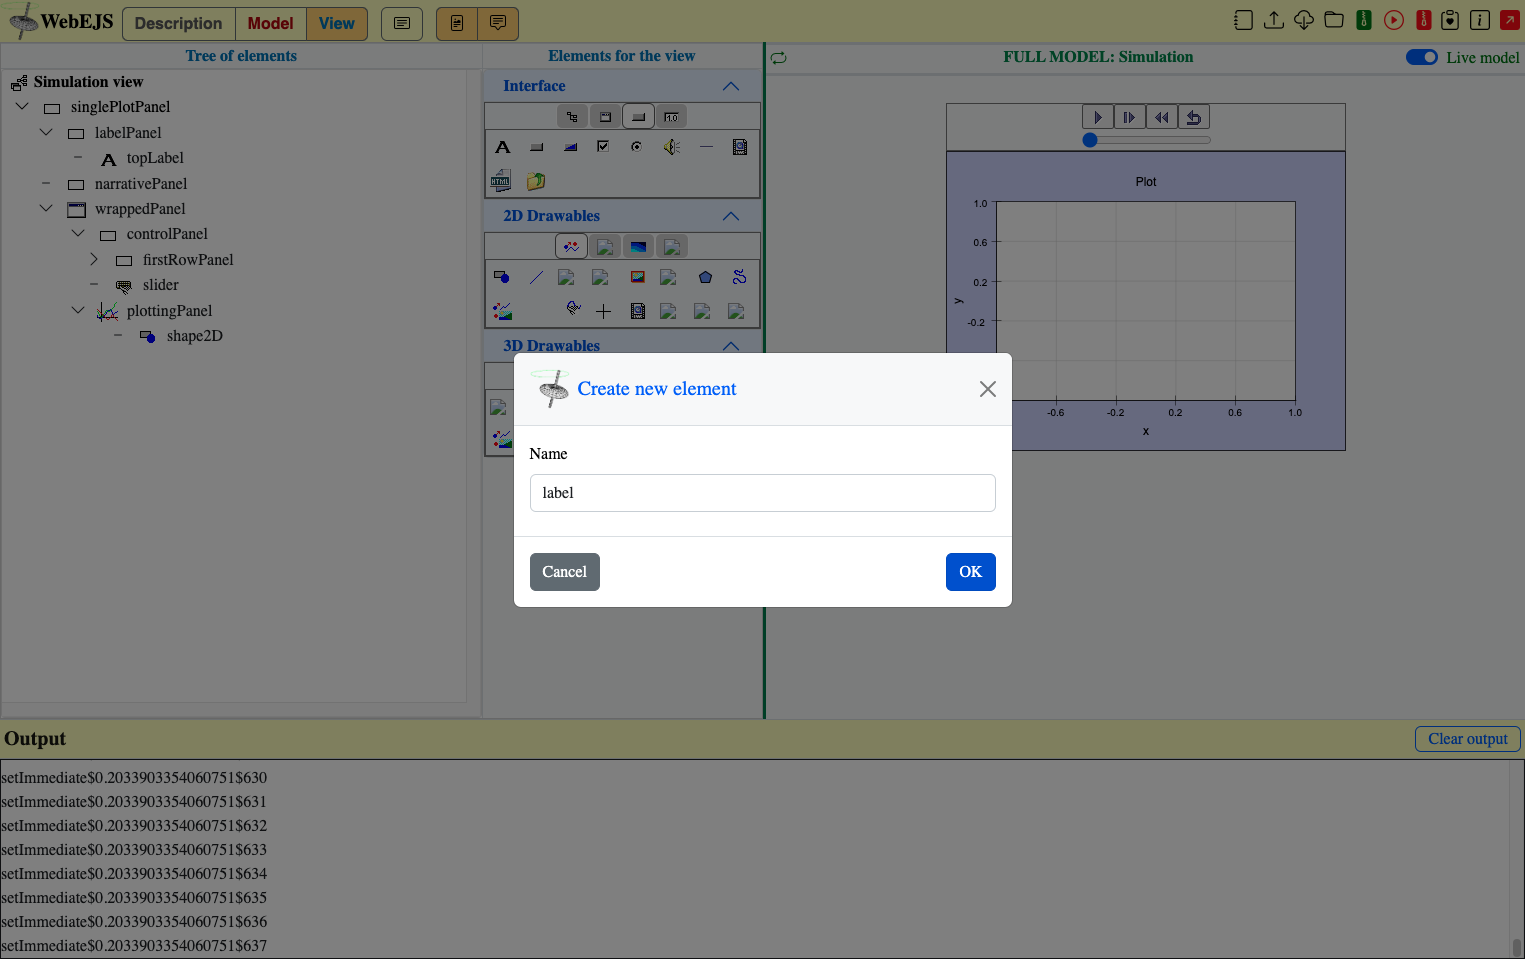Image resolution: width=1525 pixels, height=959 pixels.
Task: Collapse the Interface palette section
Action: tap(731, 86)
